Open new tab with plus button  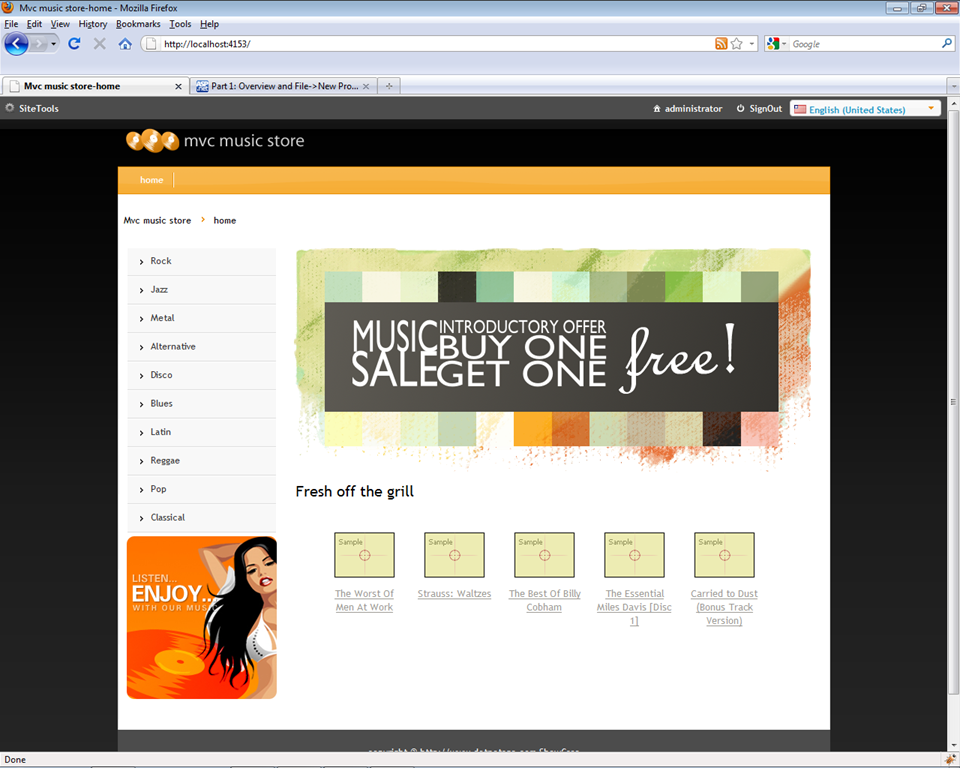[389, 86]
